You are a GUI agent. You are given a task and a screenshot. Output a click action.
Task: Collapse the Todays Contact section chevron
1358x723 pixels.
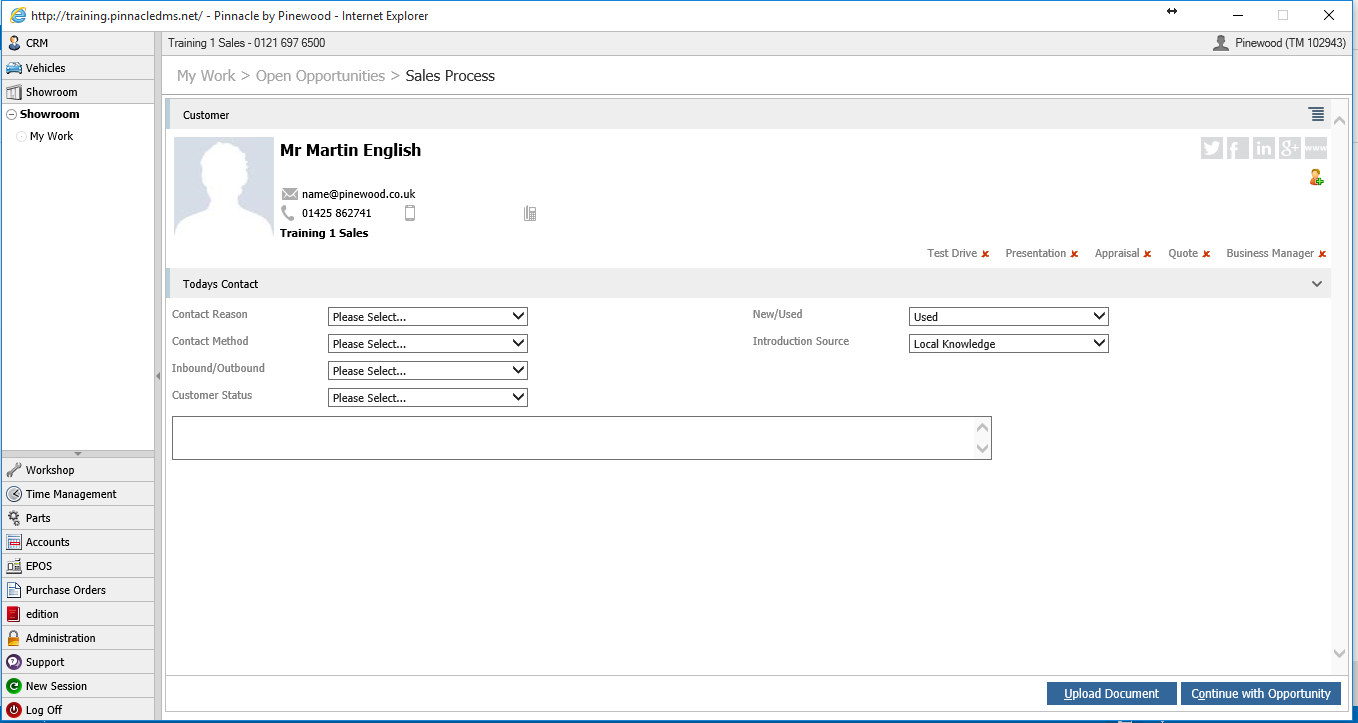click(1317, 284)
